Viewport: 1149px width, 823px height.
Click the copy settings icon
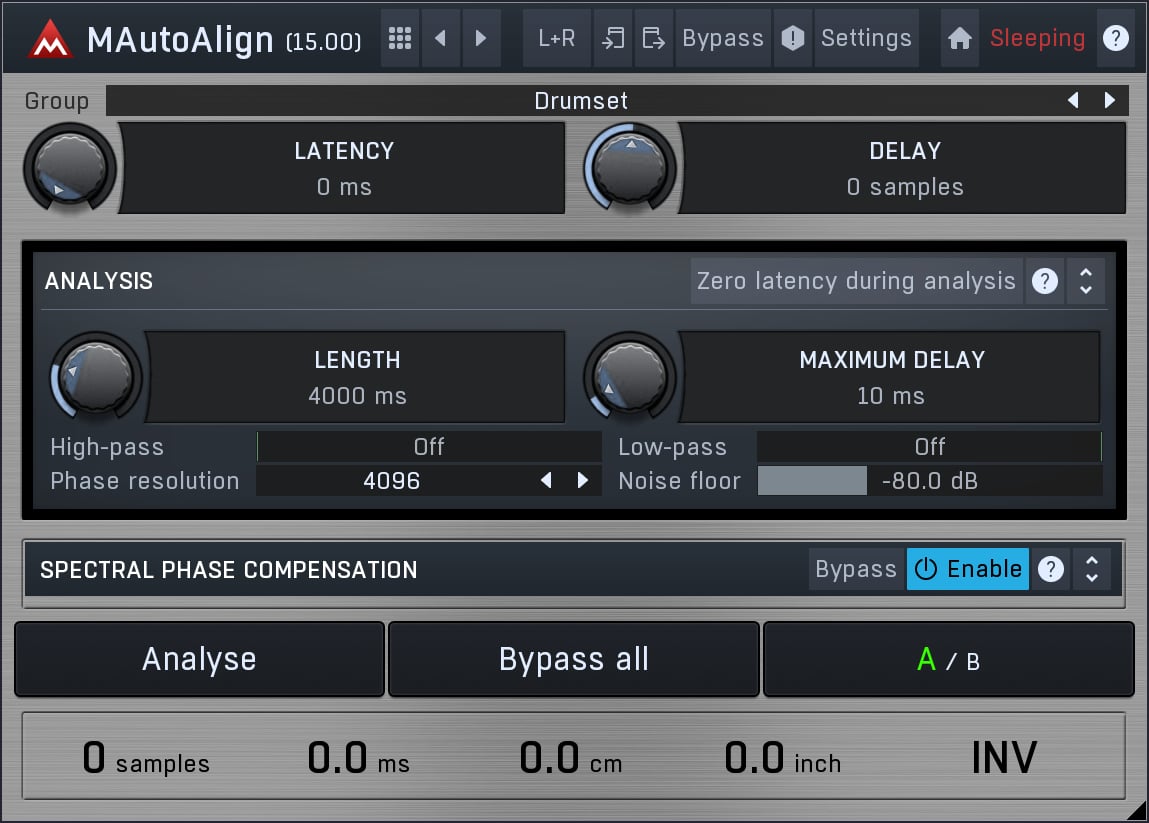coord(613,39)
